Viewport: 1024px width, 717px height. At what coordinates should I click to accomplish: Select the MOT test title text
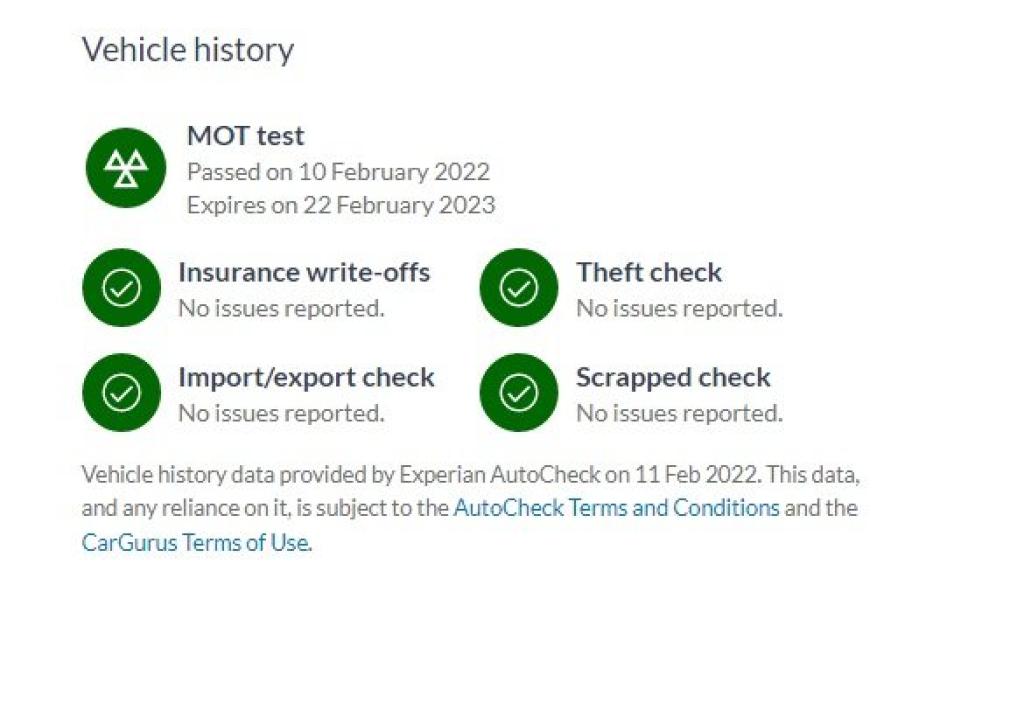pyautogui.click(x=245, y=136)
